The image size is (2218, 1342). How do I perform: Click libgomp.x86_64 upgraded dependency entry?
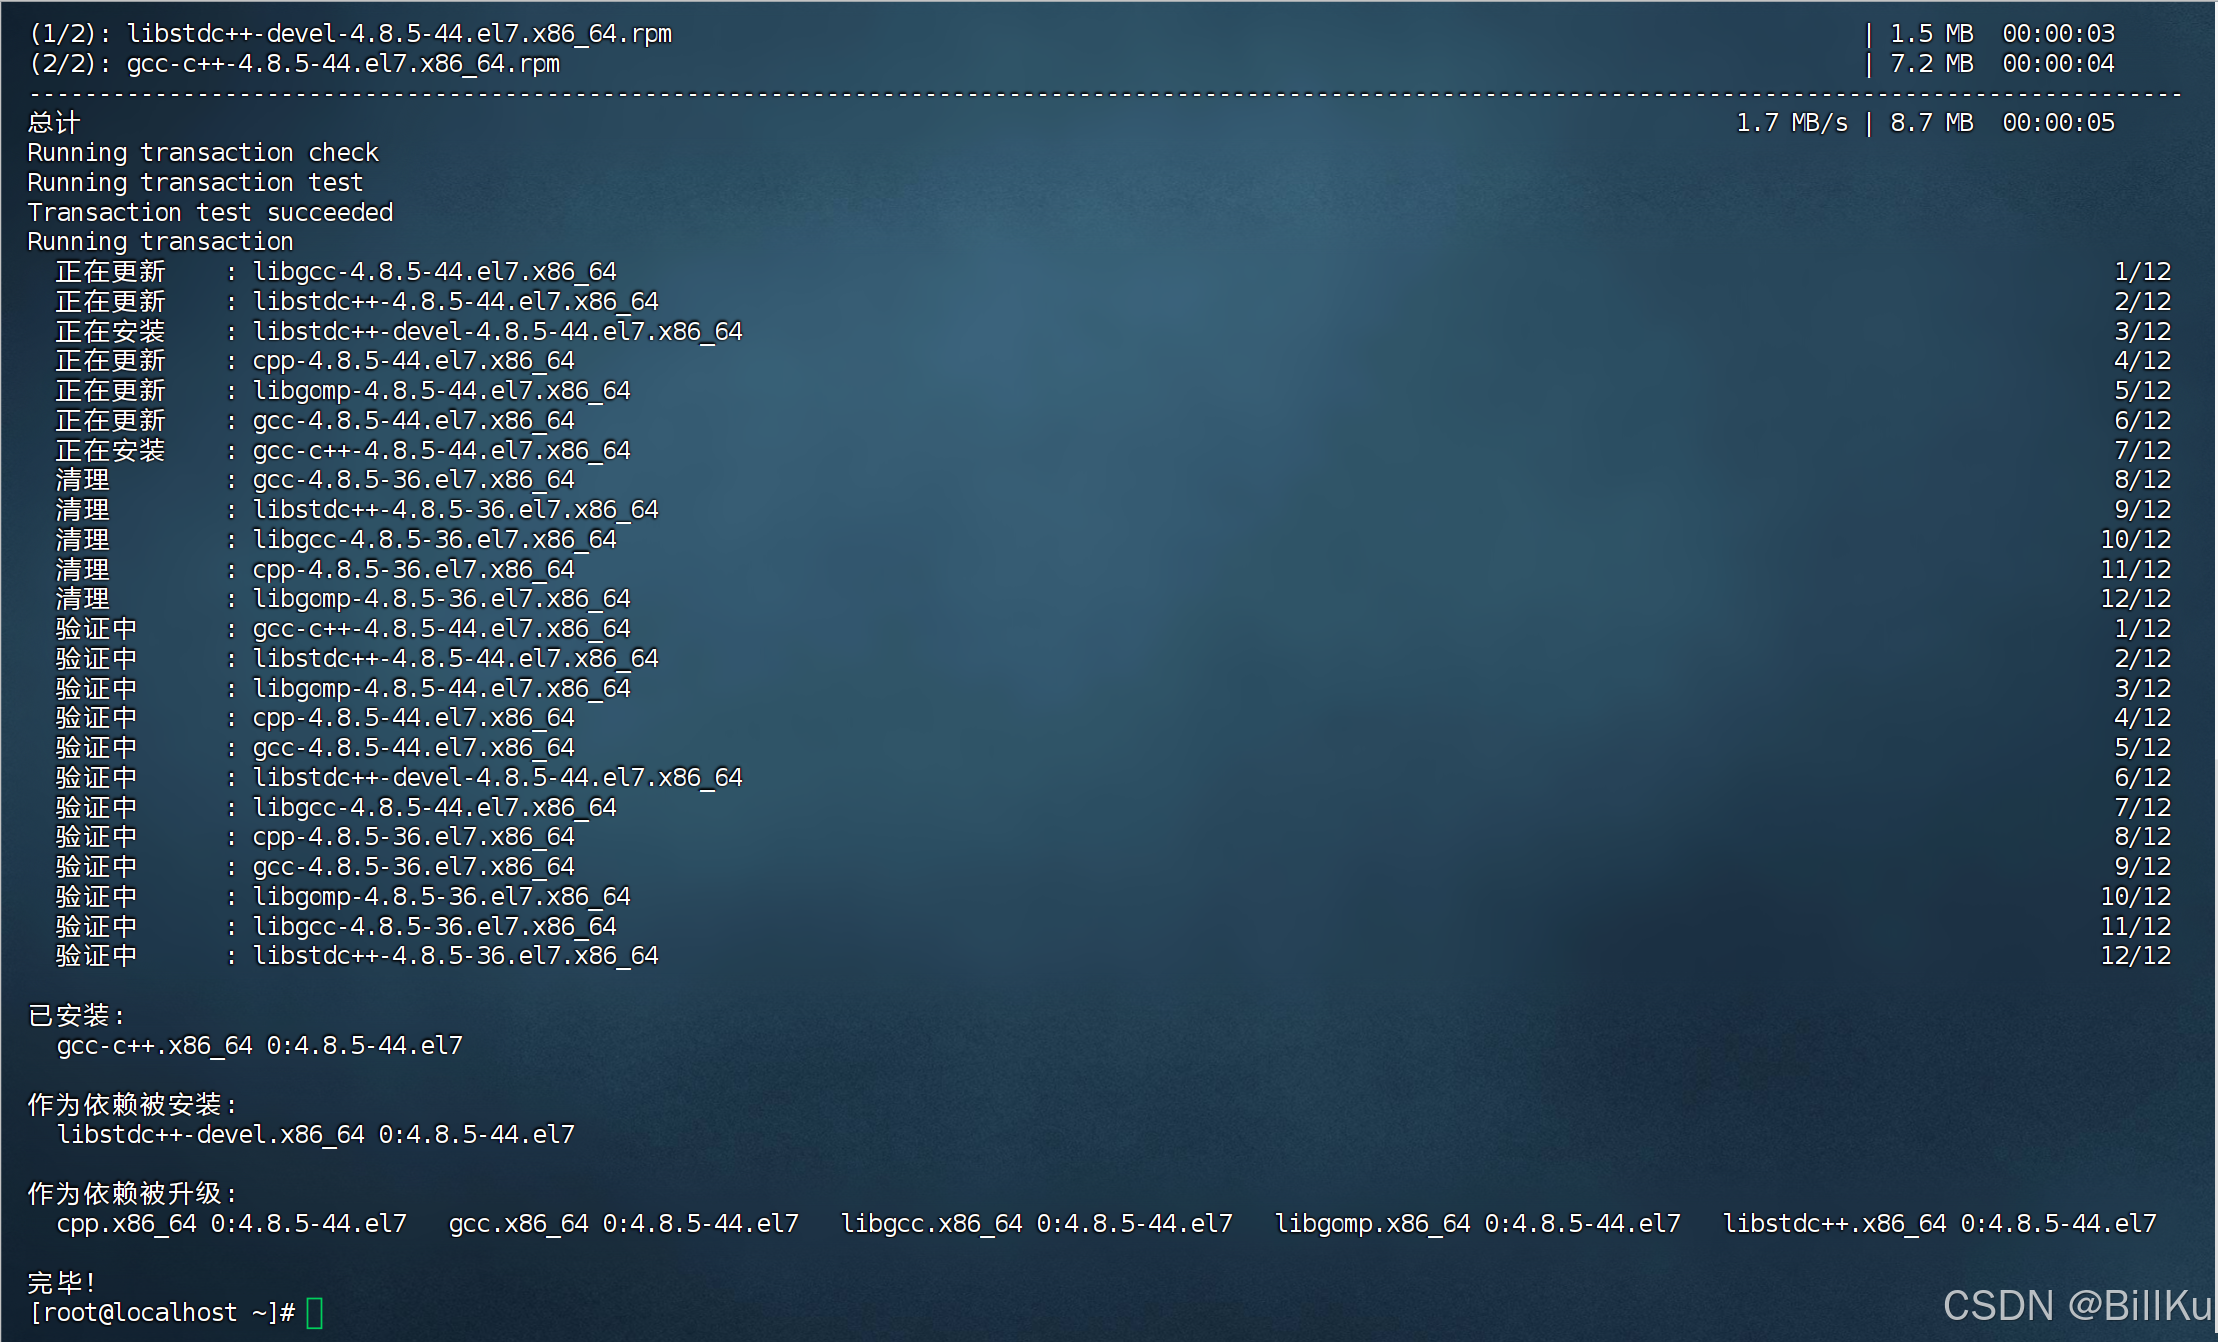[x=1477, y=1223]
